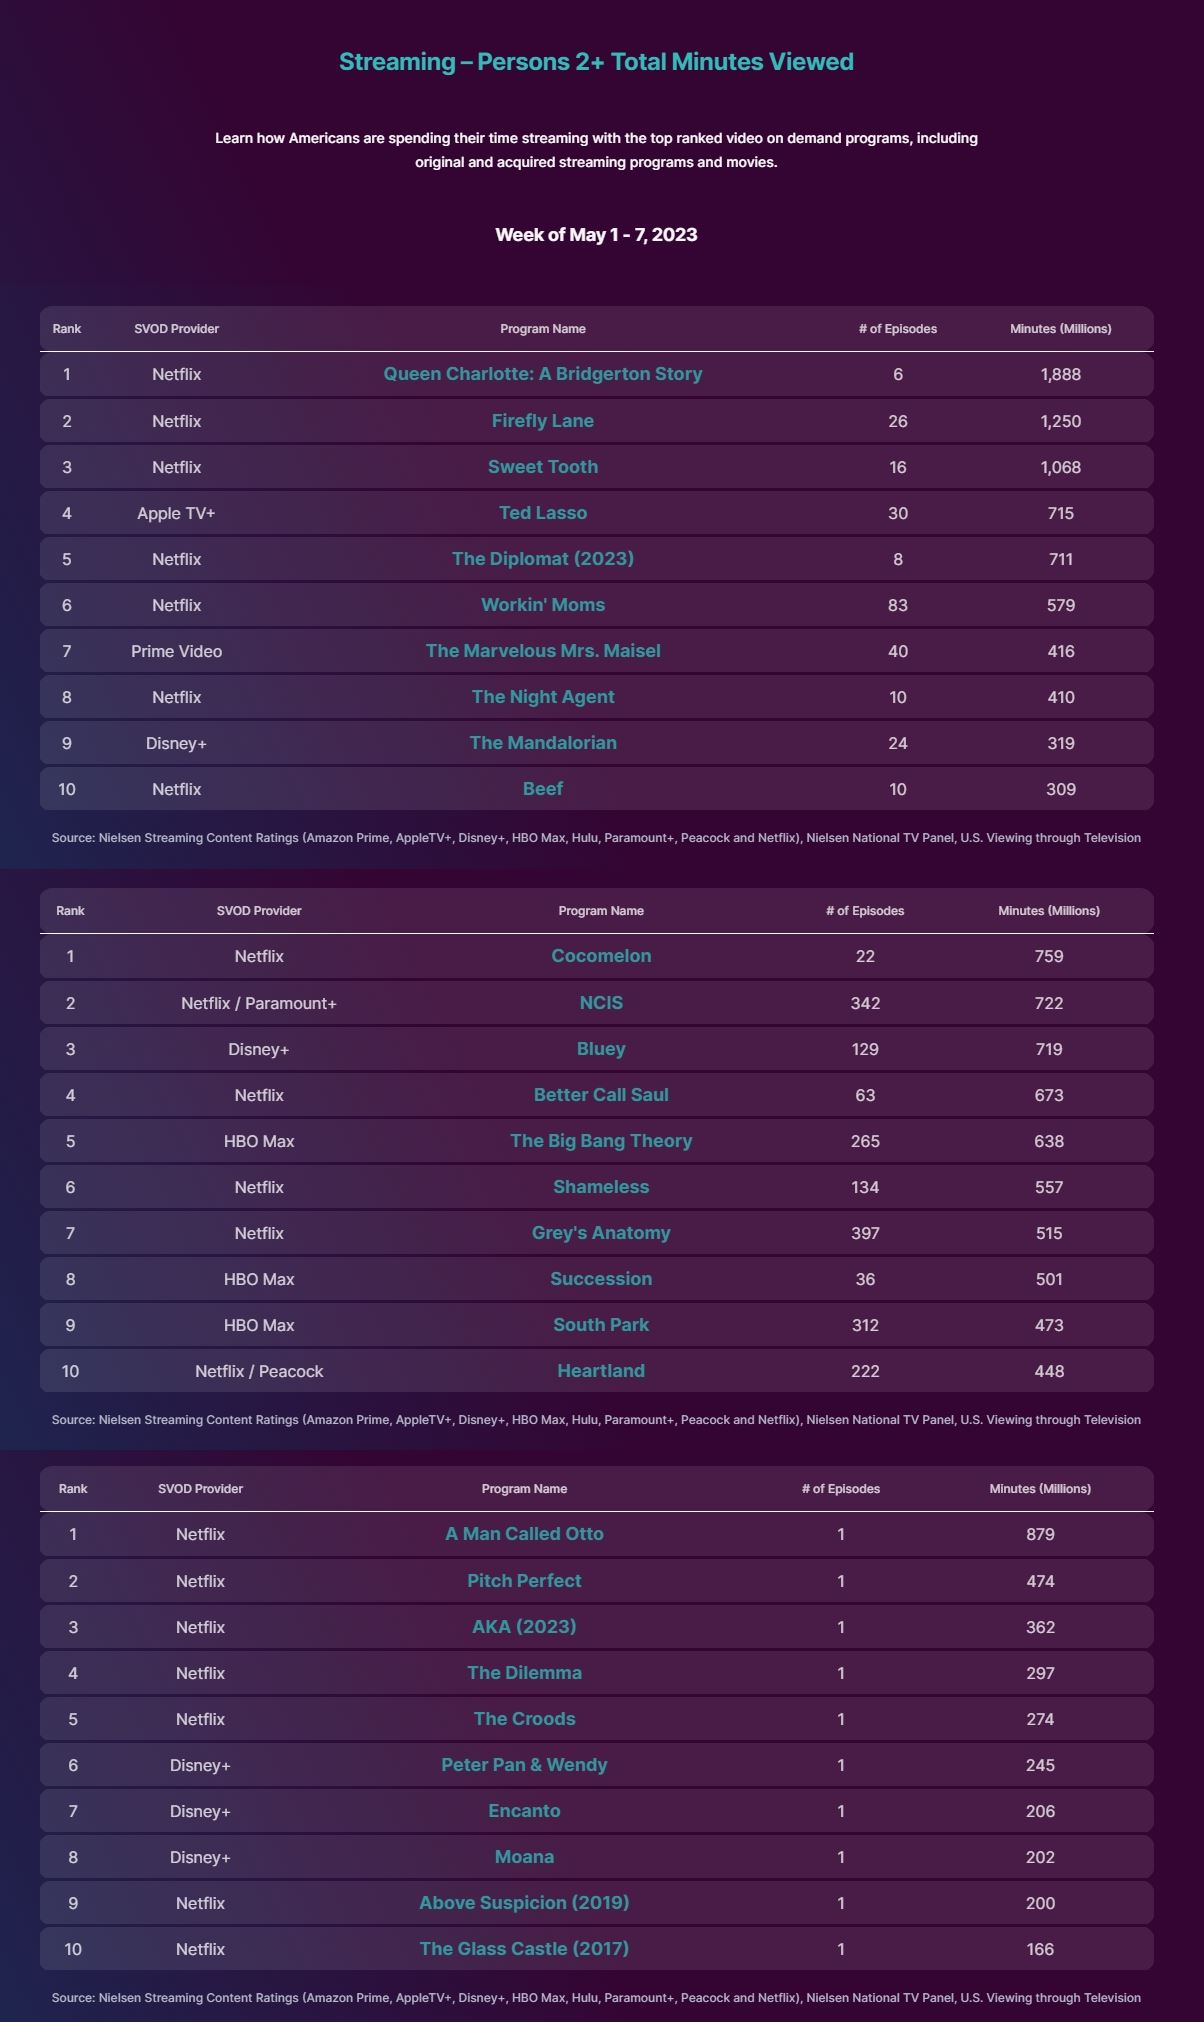Click the Beef program link
The height and width of the screenshot is (2022, 1204).
click(x=543, y=789)
